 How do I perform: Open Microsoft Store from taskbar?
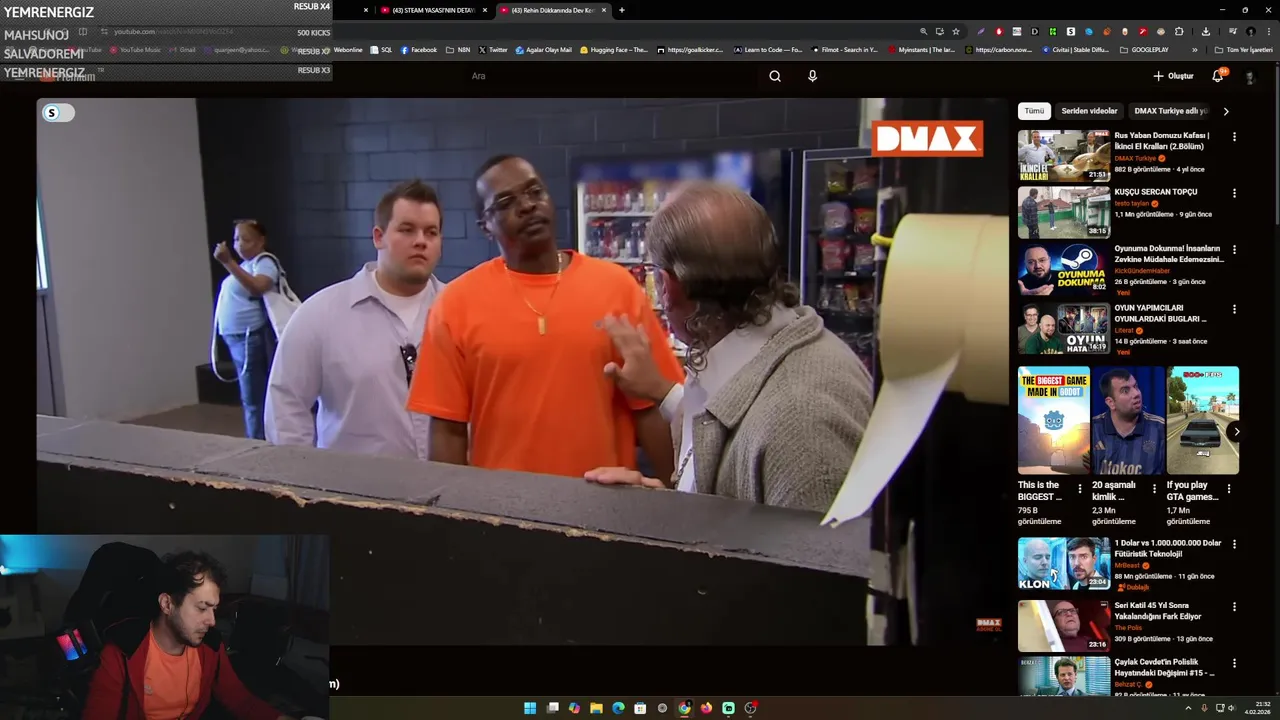(x=640, y=708)
